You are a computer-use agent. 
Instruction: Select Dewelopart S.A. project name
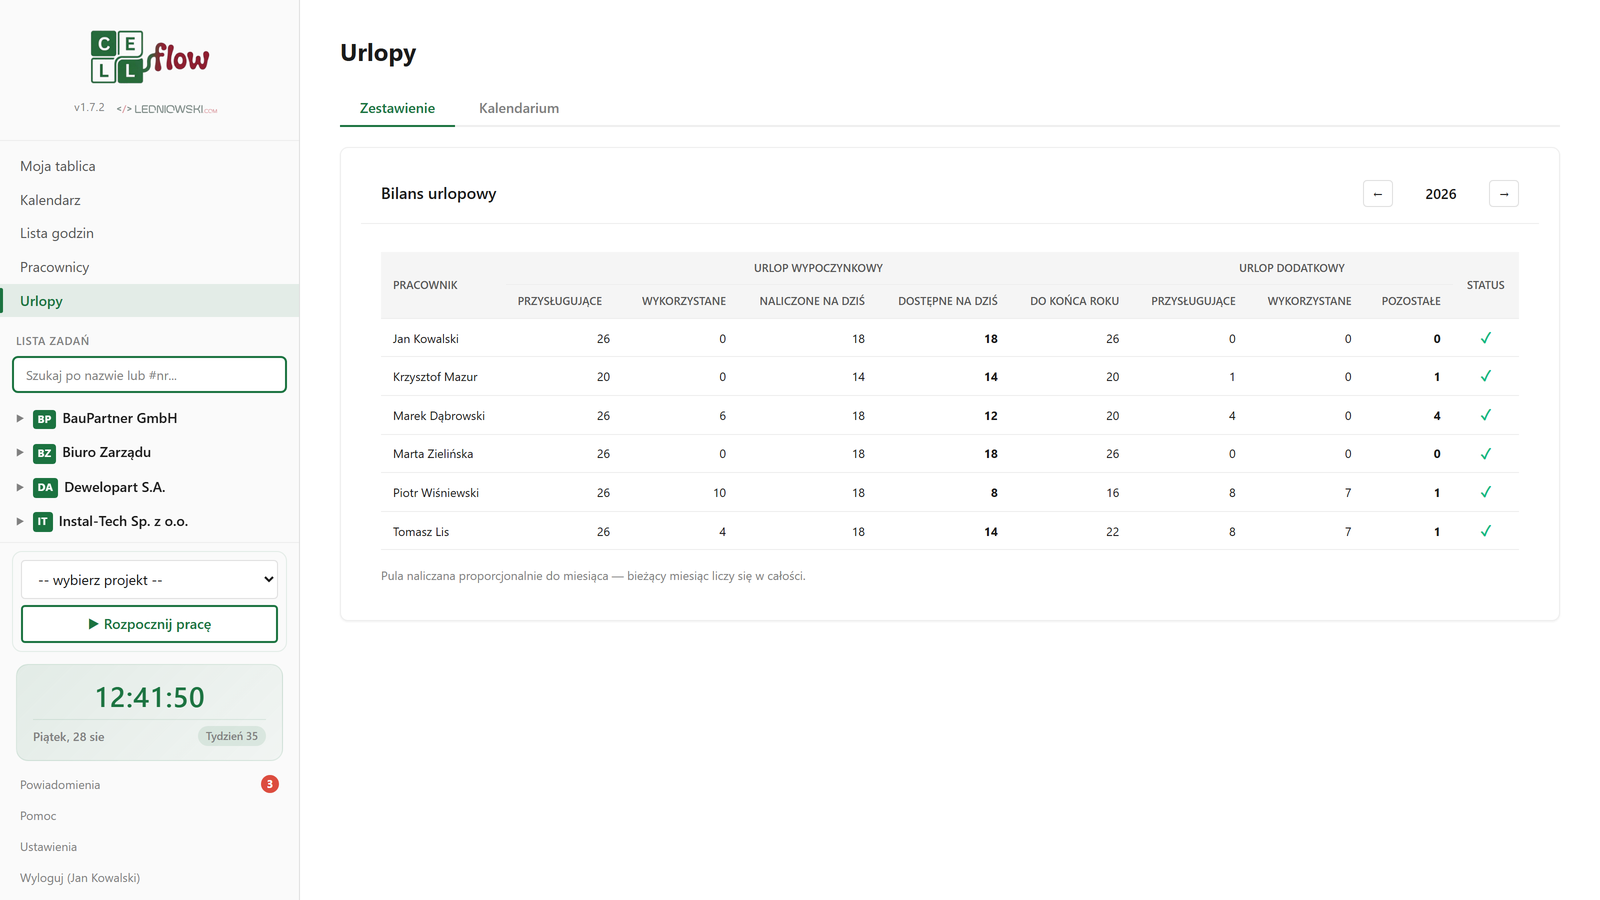click(115, 487)
